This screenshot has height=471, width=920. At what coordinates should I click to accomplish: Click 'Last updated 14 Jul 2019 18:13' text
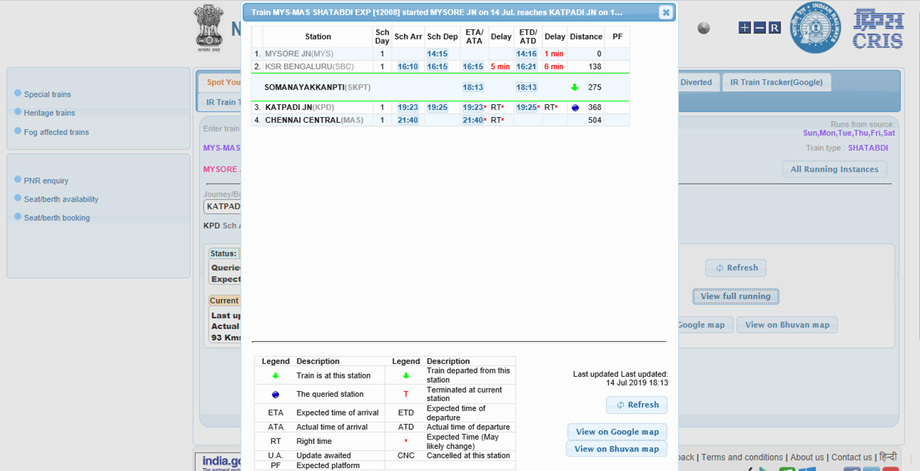(x=621, y=379)
